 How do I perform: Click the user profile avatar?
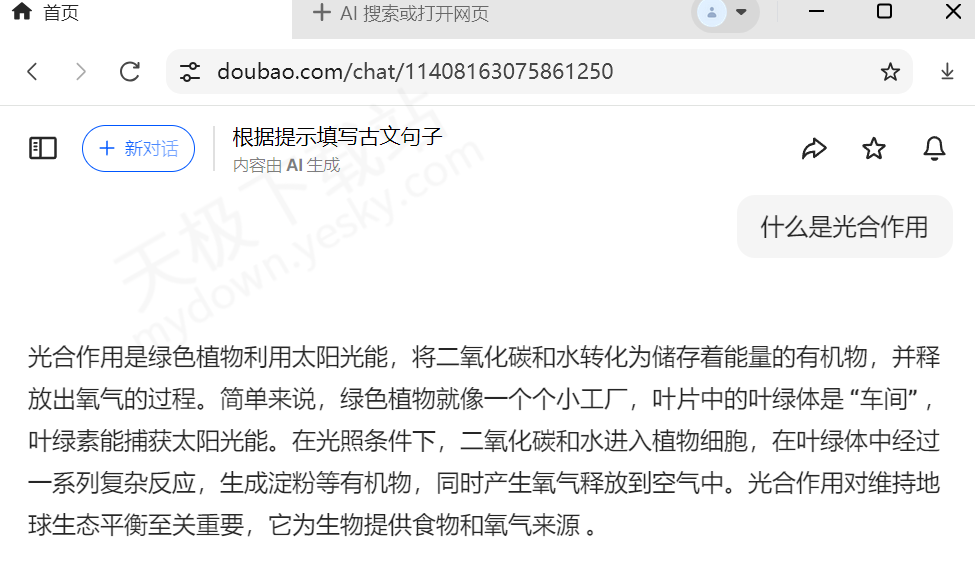[712, 12]
